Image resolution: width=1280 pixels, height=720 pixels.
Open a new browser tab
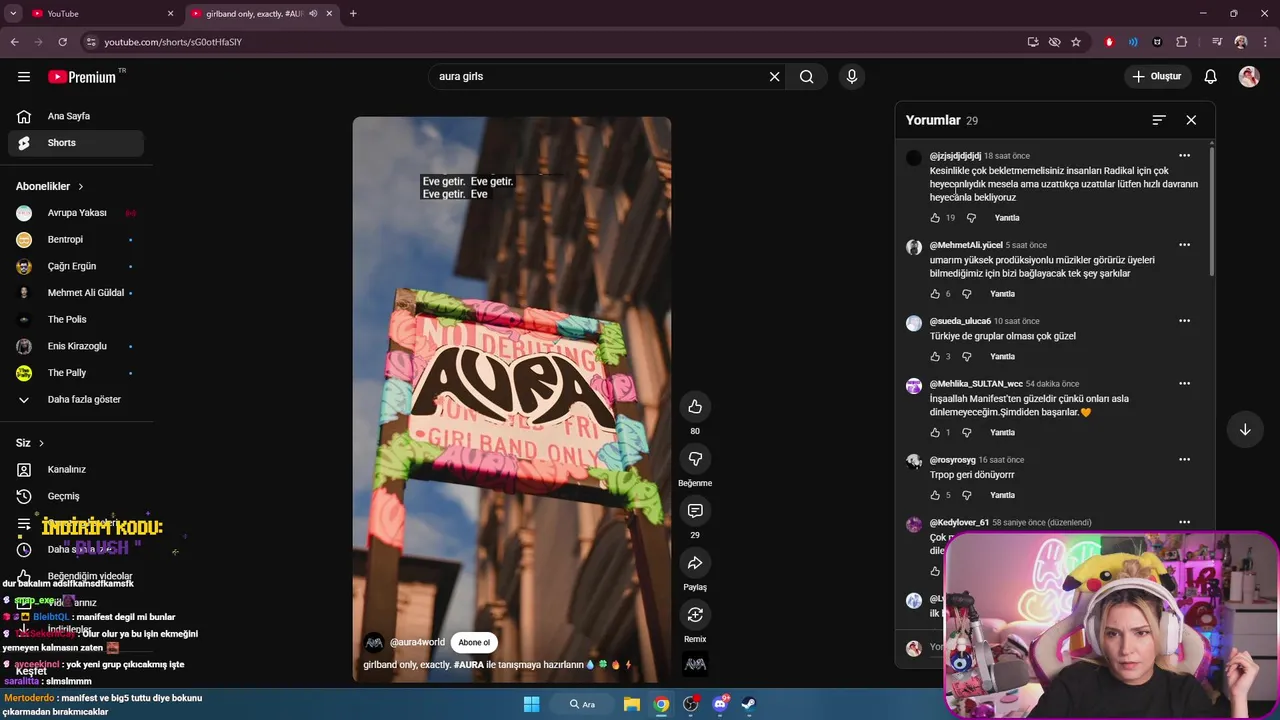(x=353, y=14)
